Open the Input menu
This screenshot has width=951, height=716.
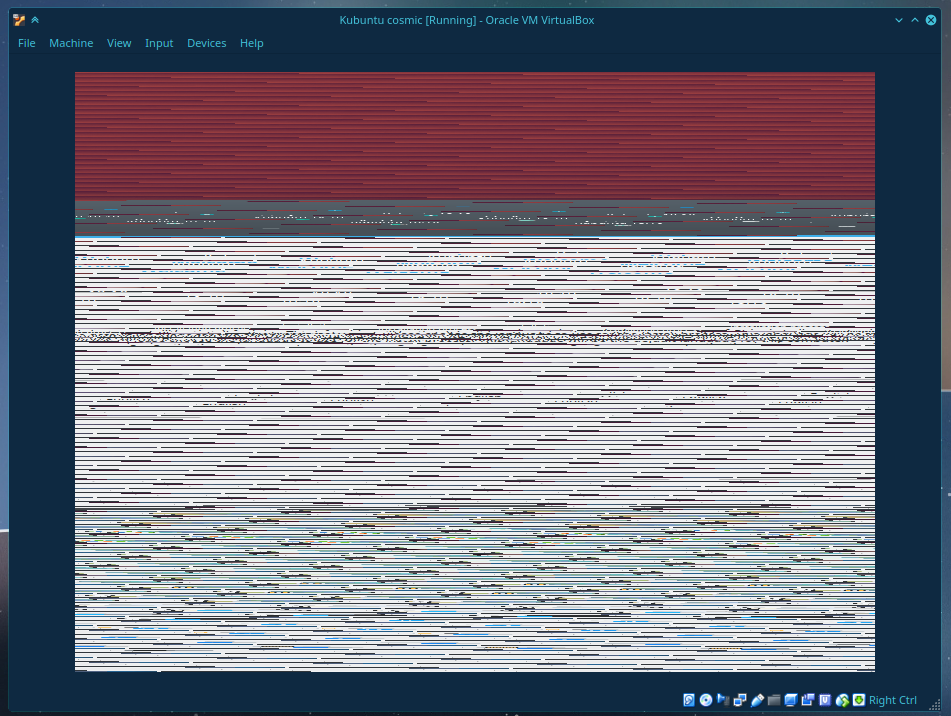159,43
